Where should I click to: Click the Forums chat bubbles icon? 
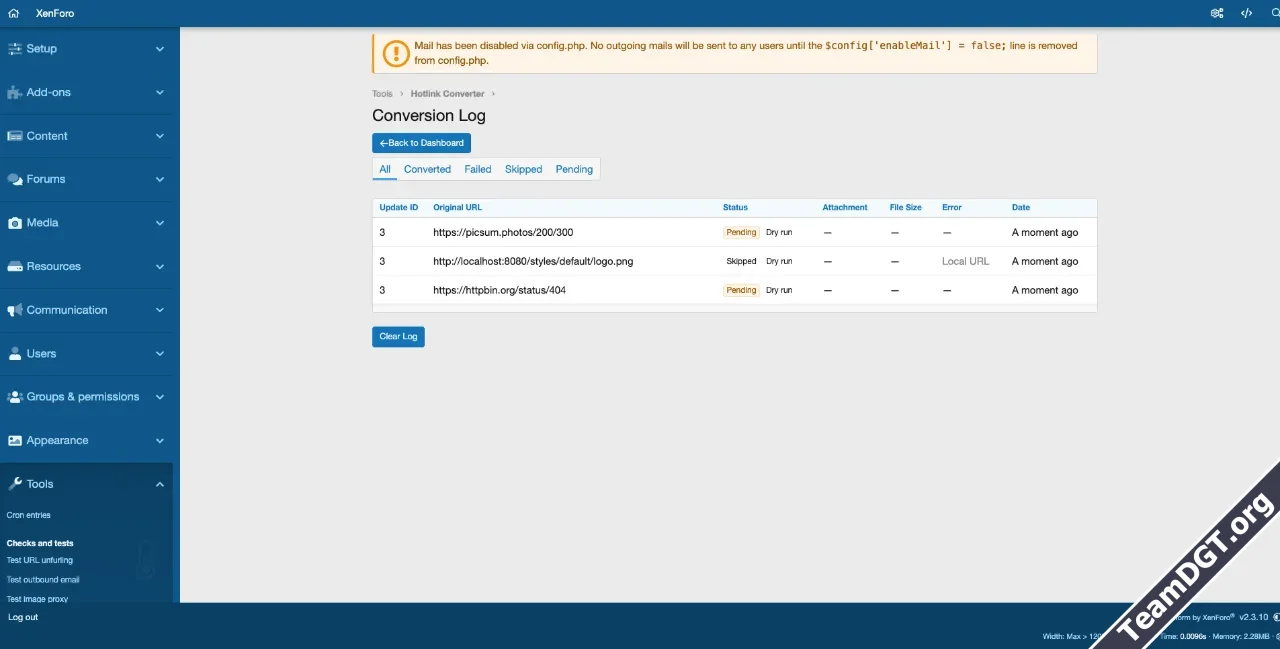pyautogui.click(x=15, y=180)
